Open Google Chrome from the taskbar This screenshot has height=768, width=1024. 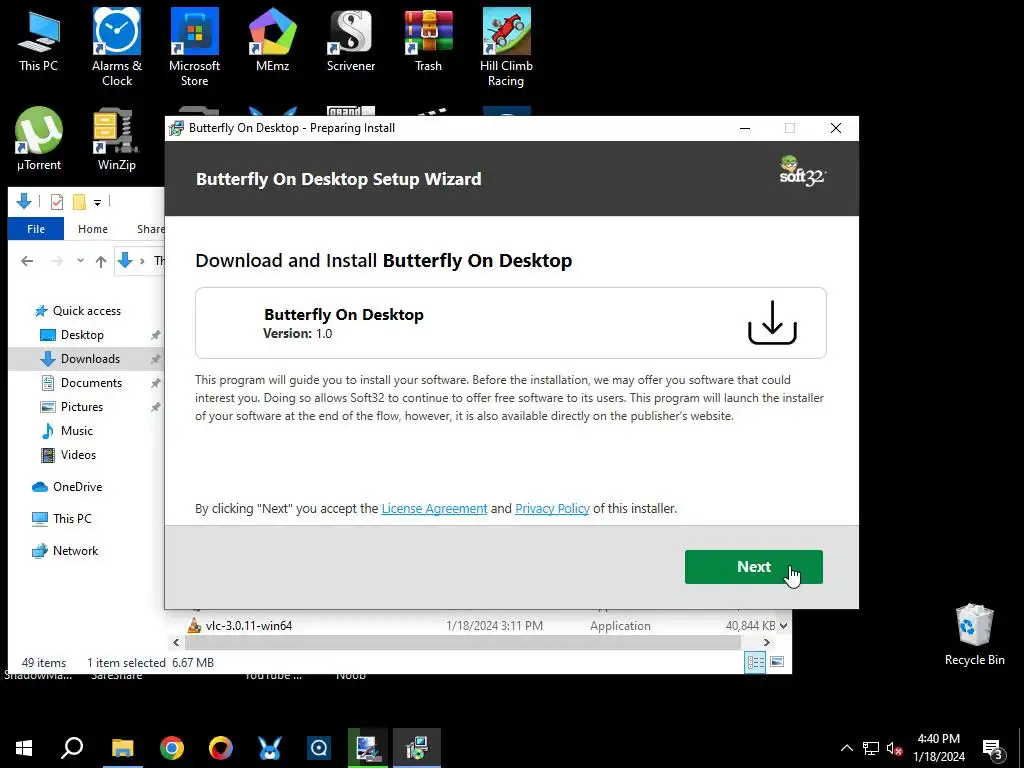172,748
